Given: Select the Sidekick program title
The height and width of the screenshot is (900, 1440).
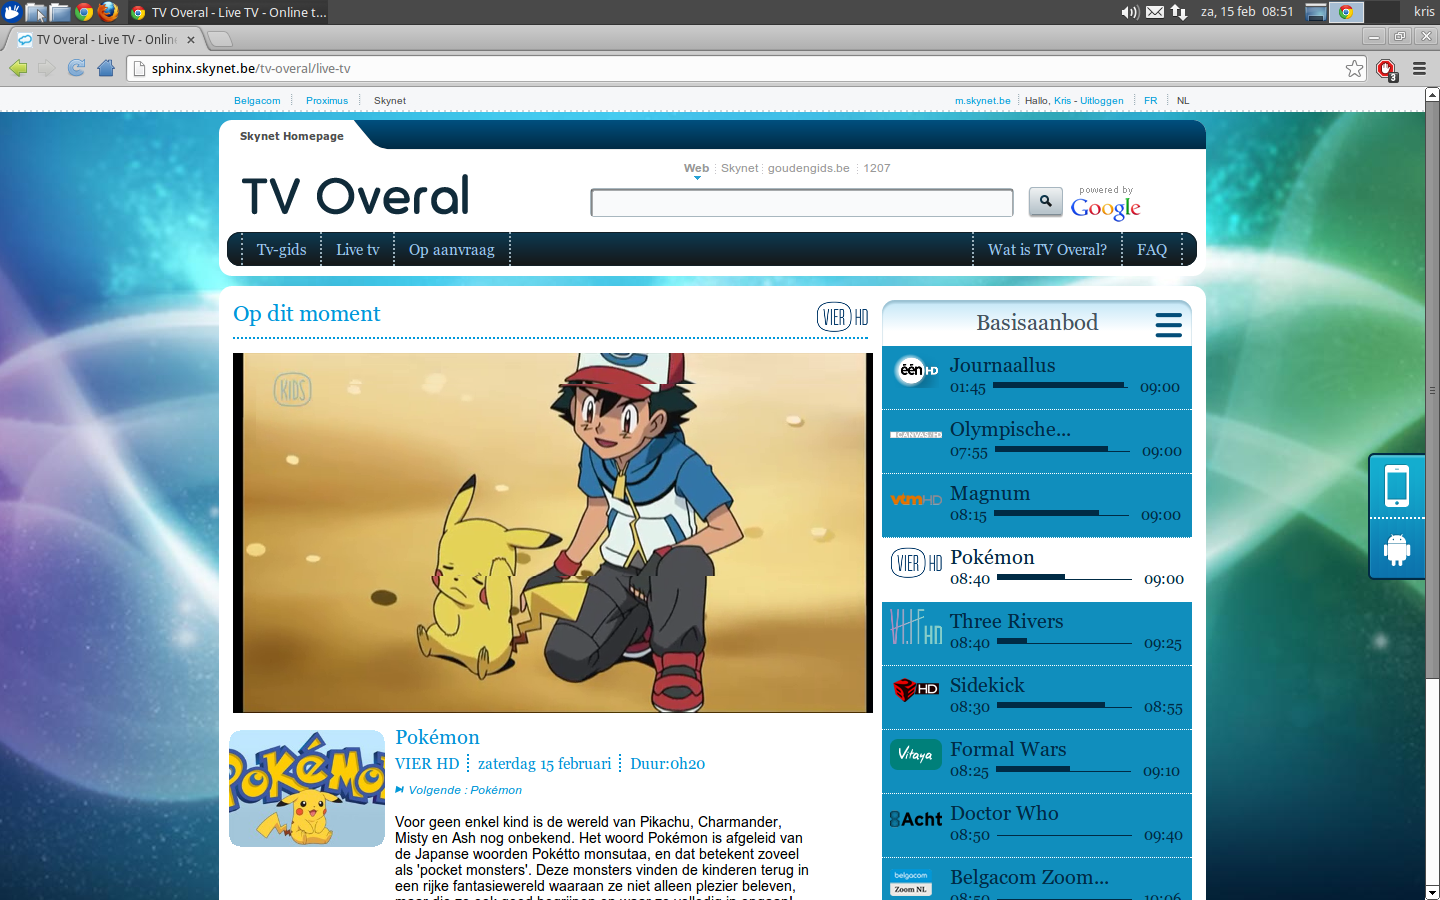Looking at the screenshot, I should (987, 685).
